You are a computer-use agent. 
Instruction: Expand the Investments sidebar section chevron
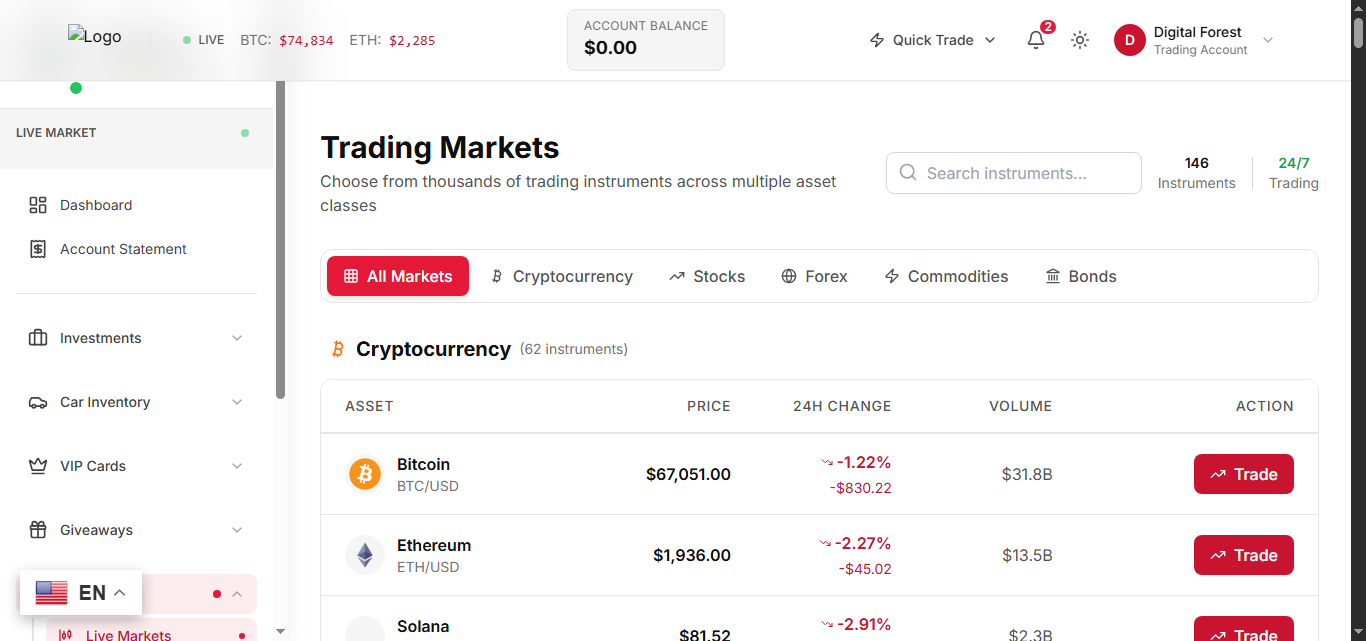click(237, 338)
